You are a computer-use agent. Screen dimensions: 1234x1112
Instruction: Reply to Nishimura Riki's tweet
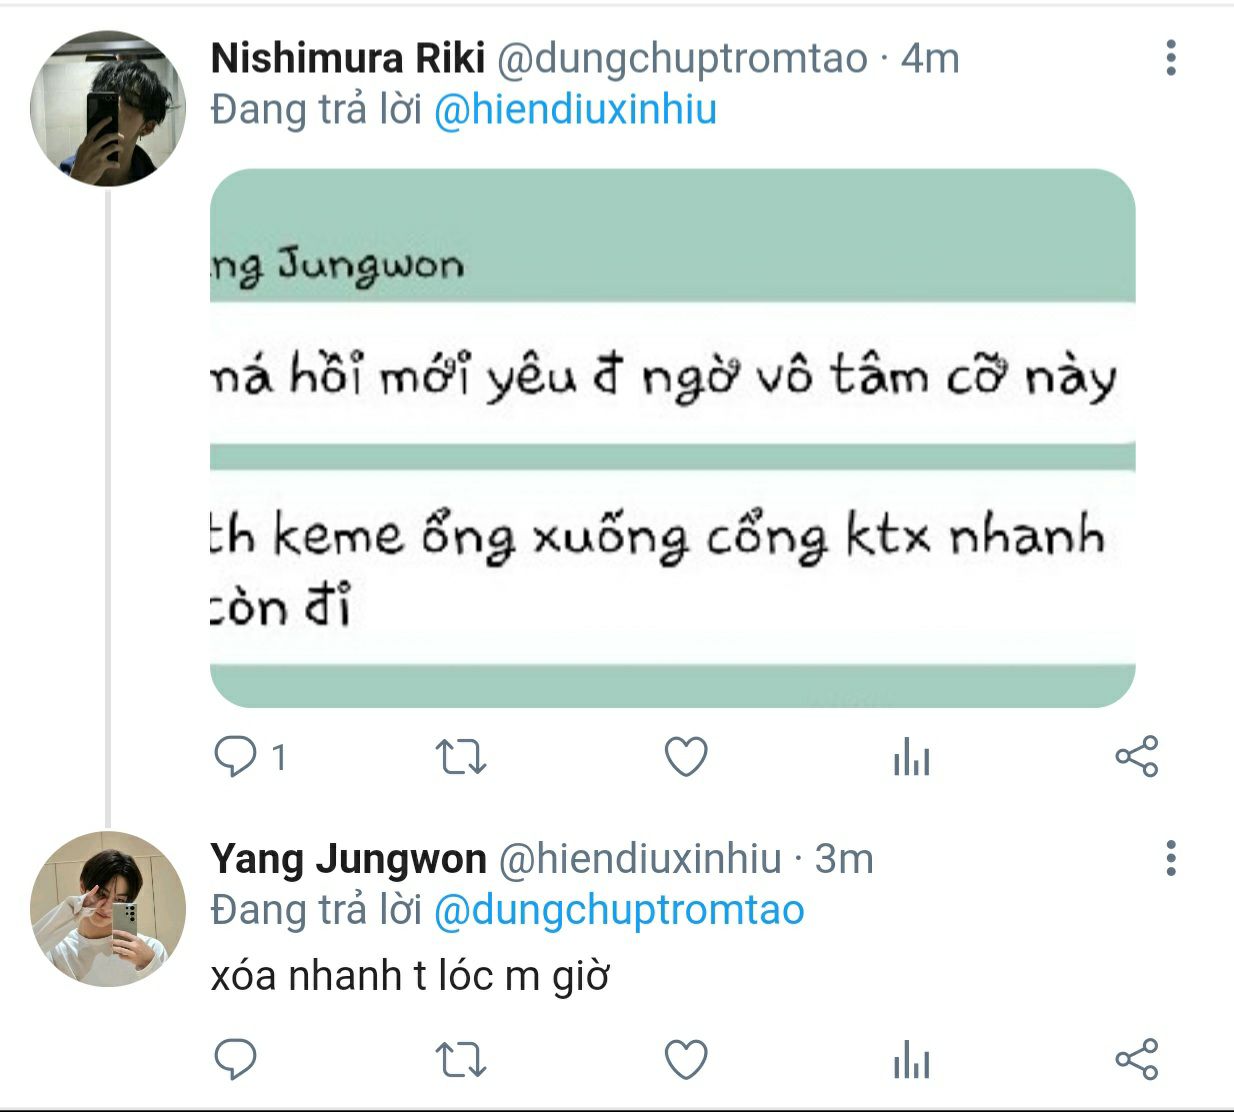pyautogui.click(x=236, y=757)
